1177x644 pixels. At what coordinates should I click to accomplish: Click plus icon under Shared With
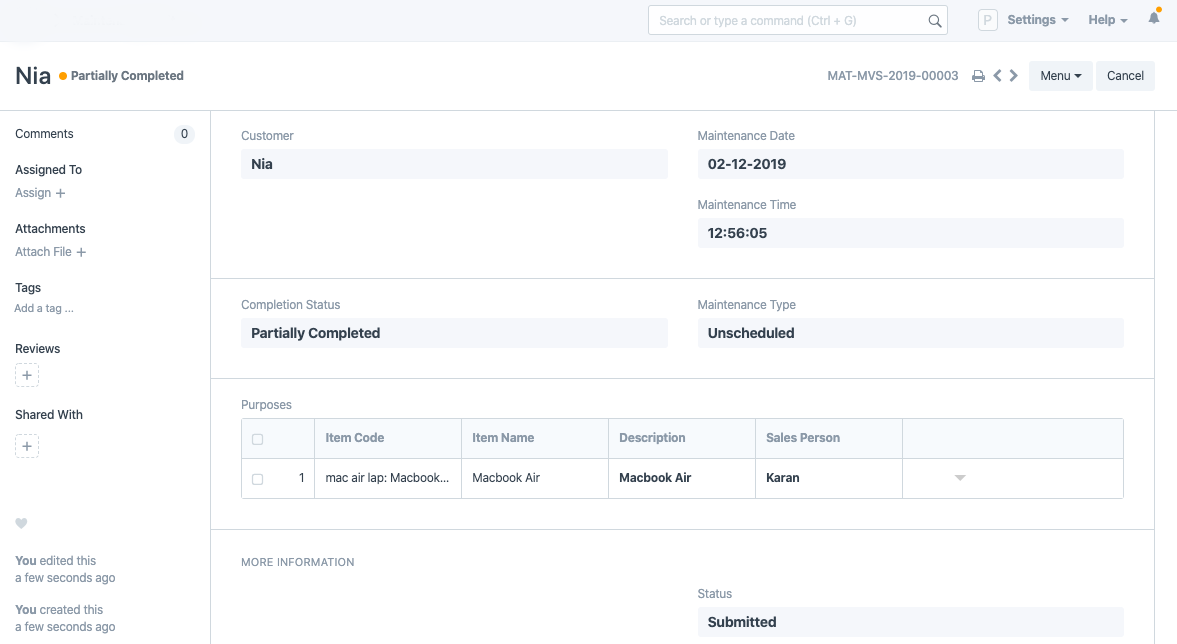click(27, 446)
